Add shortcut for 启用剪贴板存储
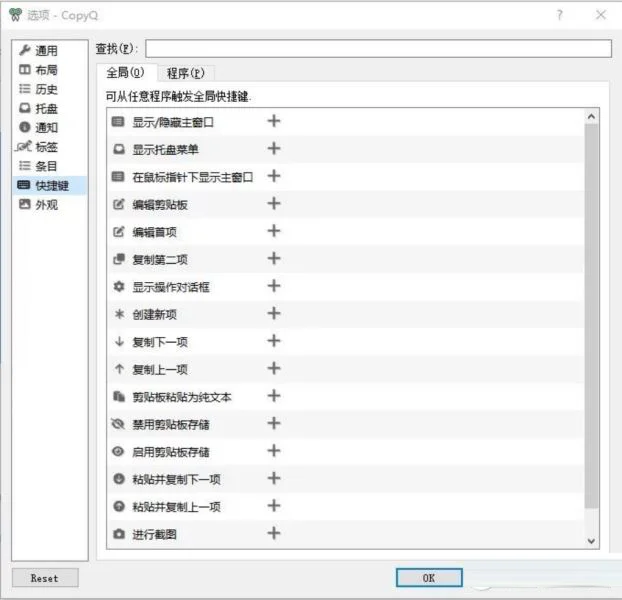622x600 pixels. coord(274,451)
